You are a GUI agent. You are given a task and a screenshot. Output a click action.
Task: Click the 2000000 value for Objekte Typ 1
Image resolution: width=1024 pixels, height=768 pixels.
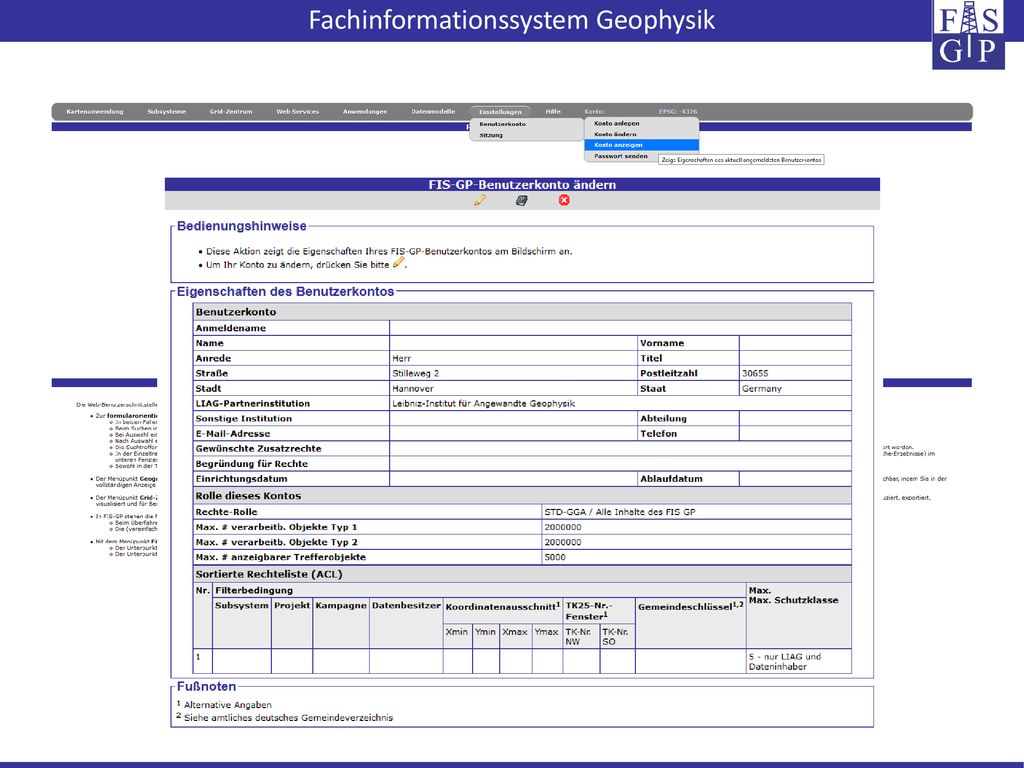[563, 526]
